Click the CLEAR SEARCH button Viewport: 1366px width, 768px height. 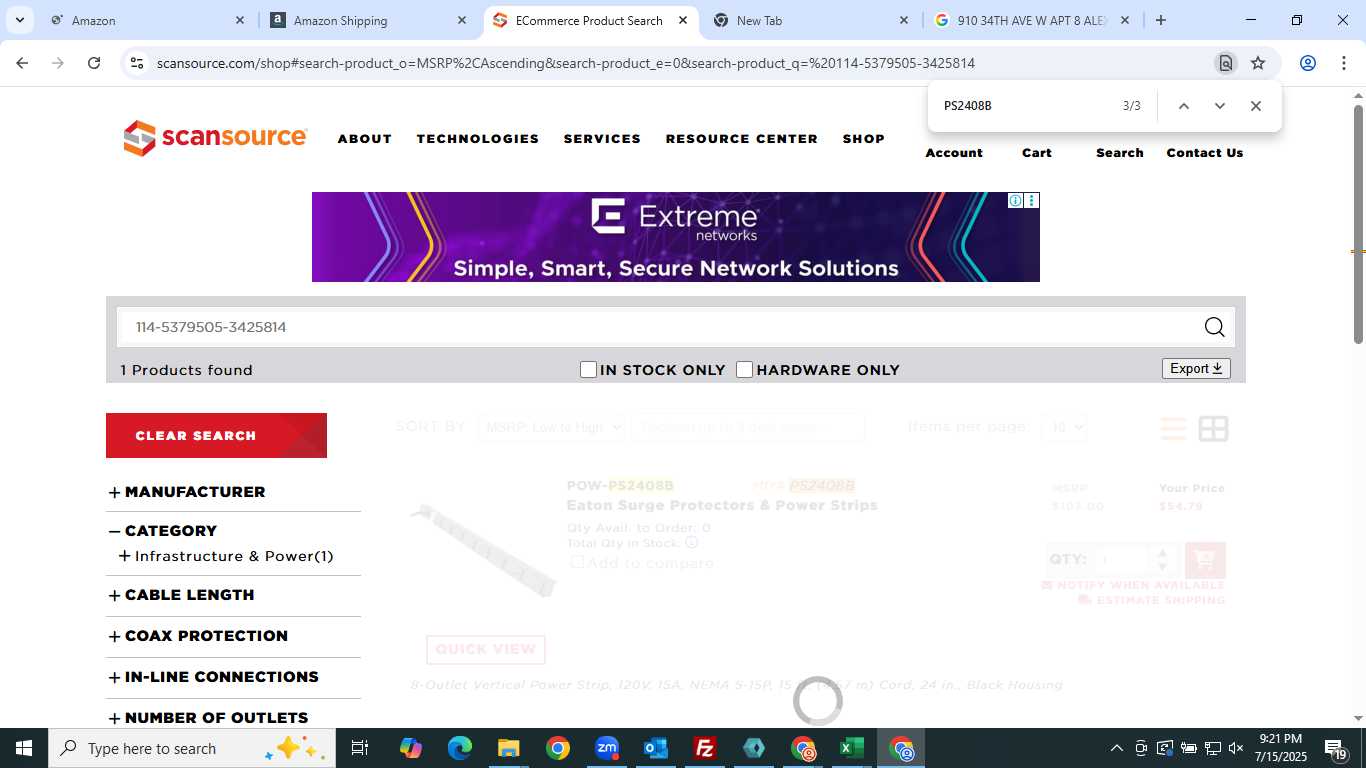[x=216, y=435]
